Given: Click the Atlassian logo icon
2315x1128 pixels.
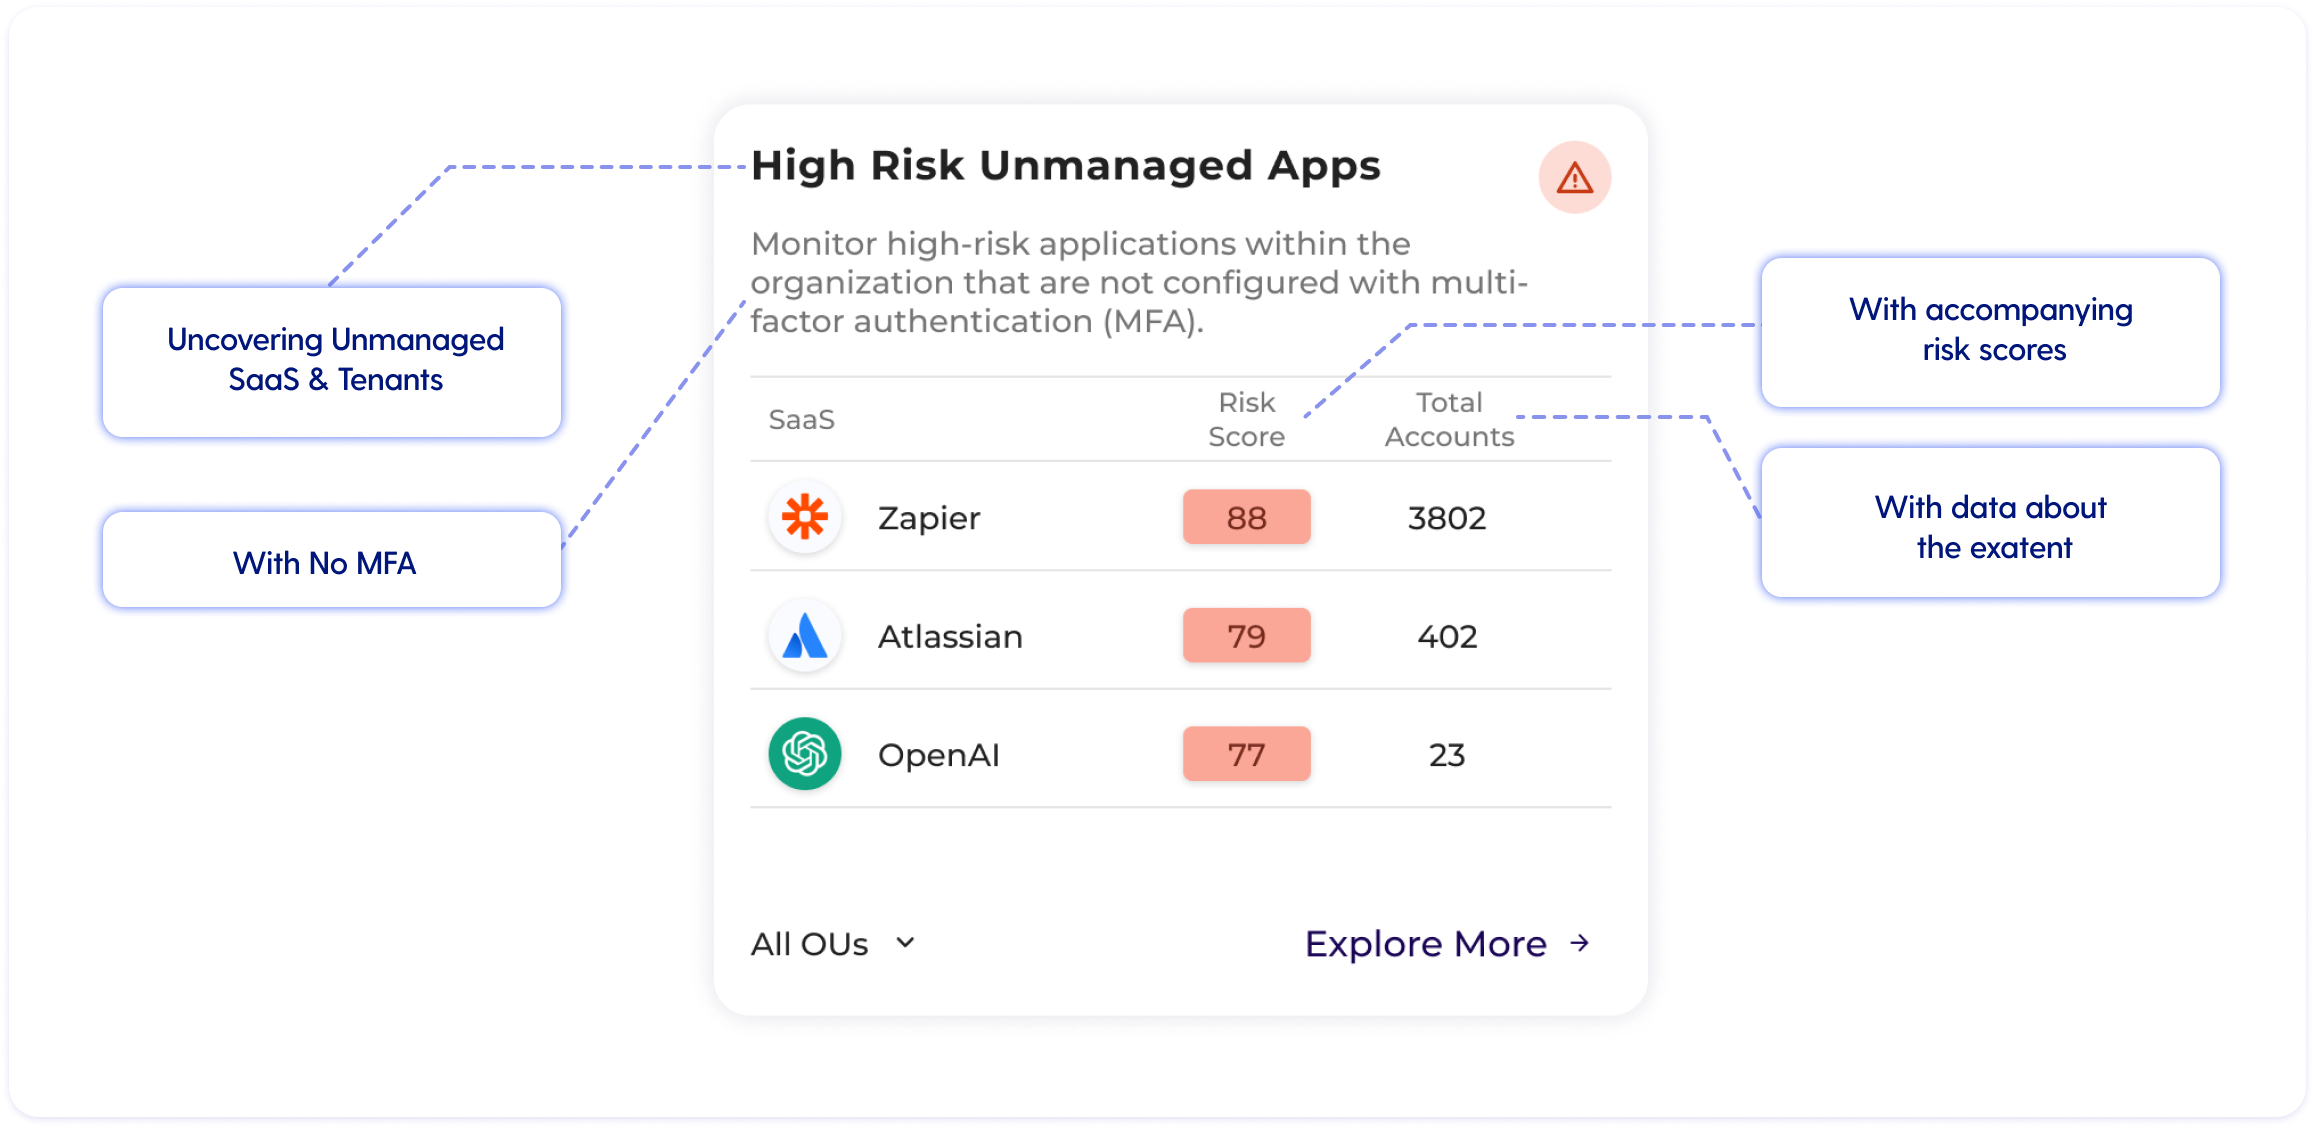Looking at the screenshot, I should [805, 636].
